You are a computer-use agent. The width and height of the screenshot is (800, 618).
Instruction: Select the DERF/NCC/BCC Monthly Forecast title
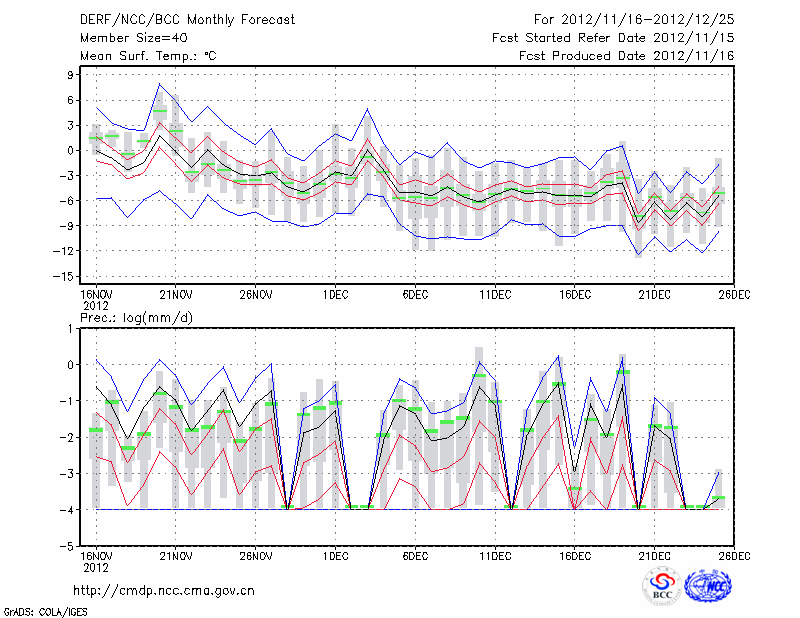tap(187, 19)
